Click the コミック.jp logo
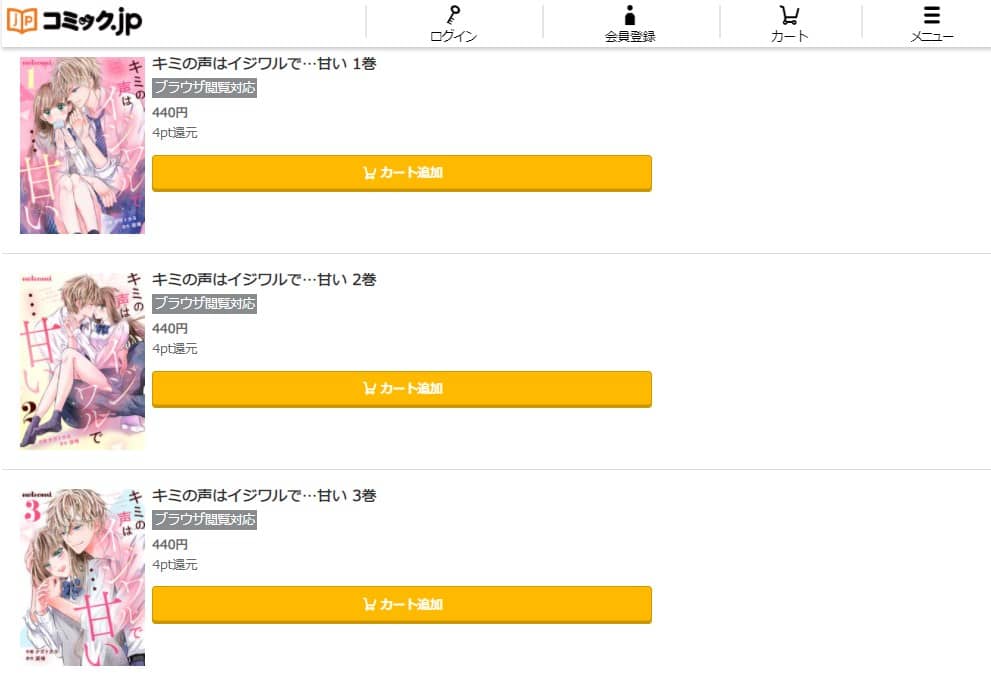Image resolution: width=991 pixels, height=679 pixels. tap(74, 21)
